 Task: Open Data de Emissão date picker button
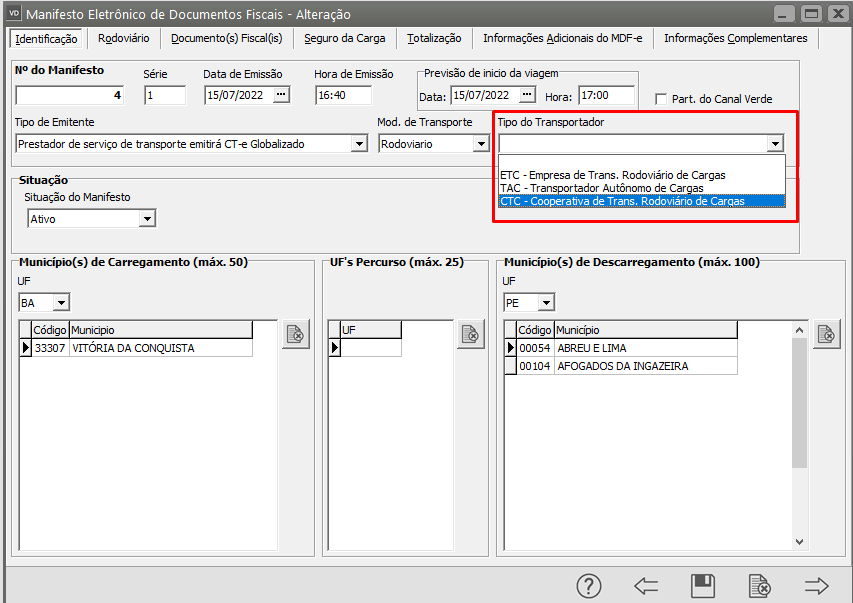[281, 95]
